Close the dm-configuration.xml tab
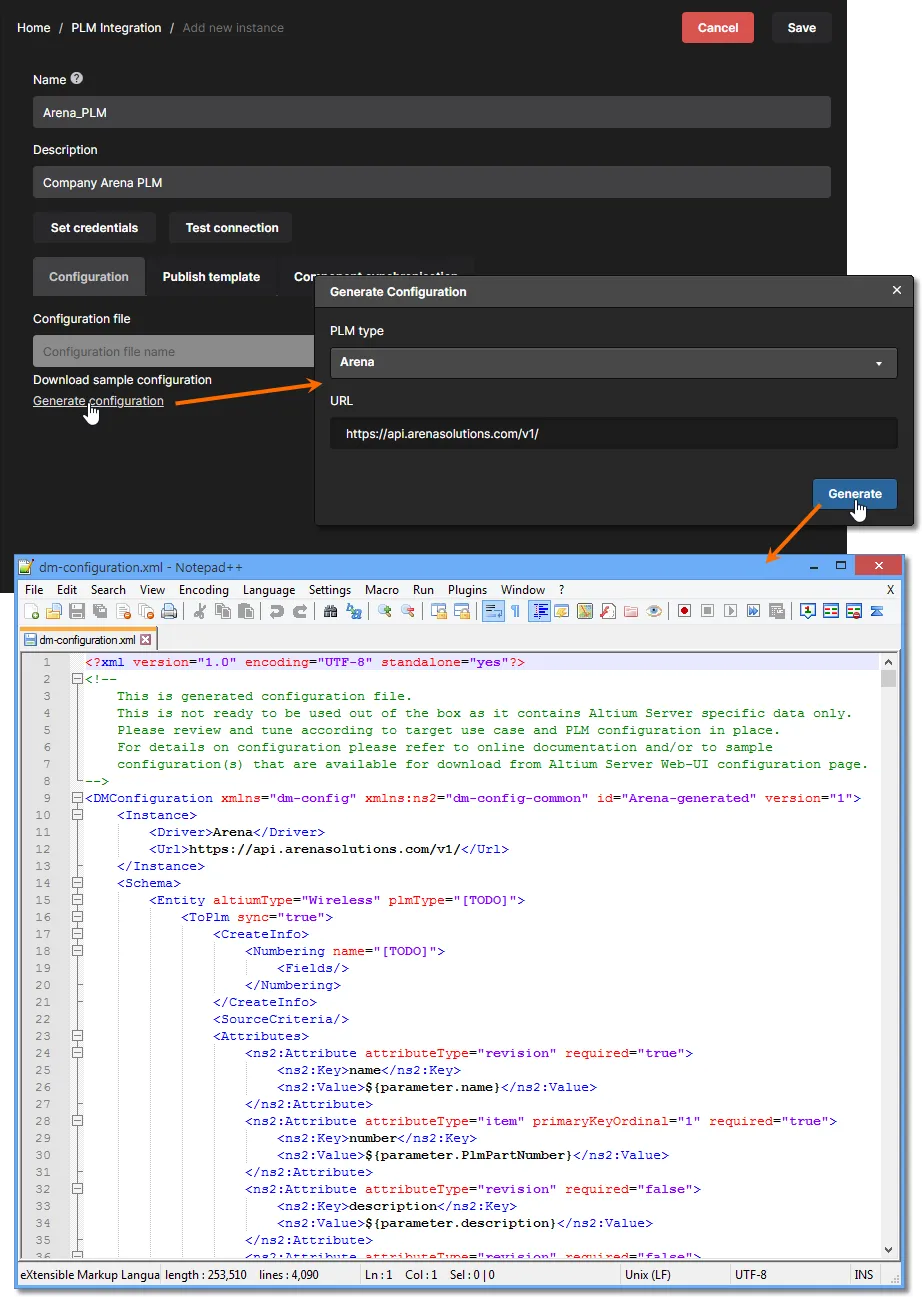Viewport: 922px width, 1297px height. coord(145,640)
